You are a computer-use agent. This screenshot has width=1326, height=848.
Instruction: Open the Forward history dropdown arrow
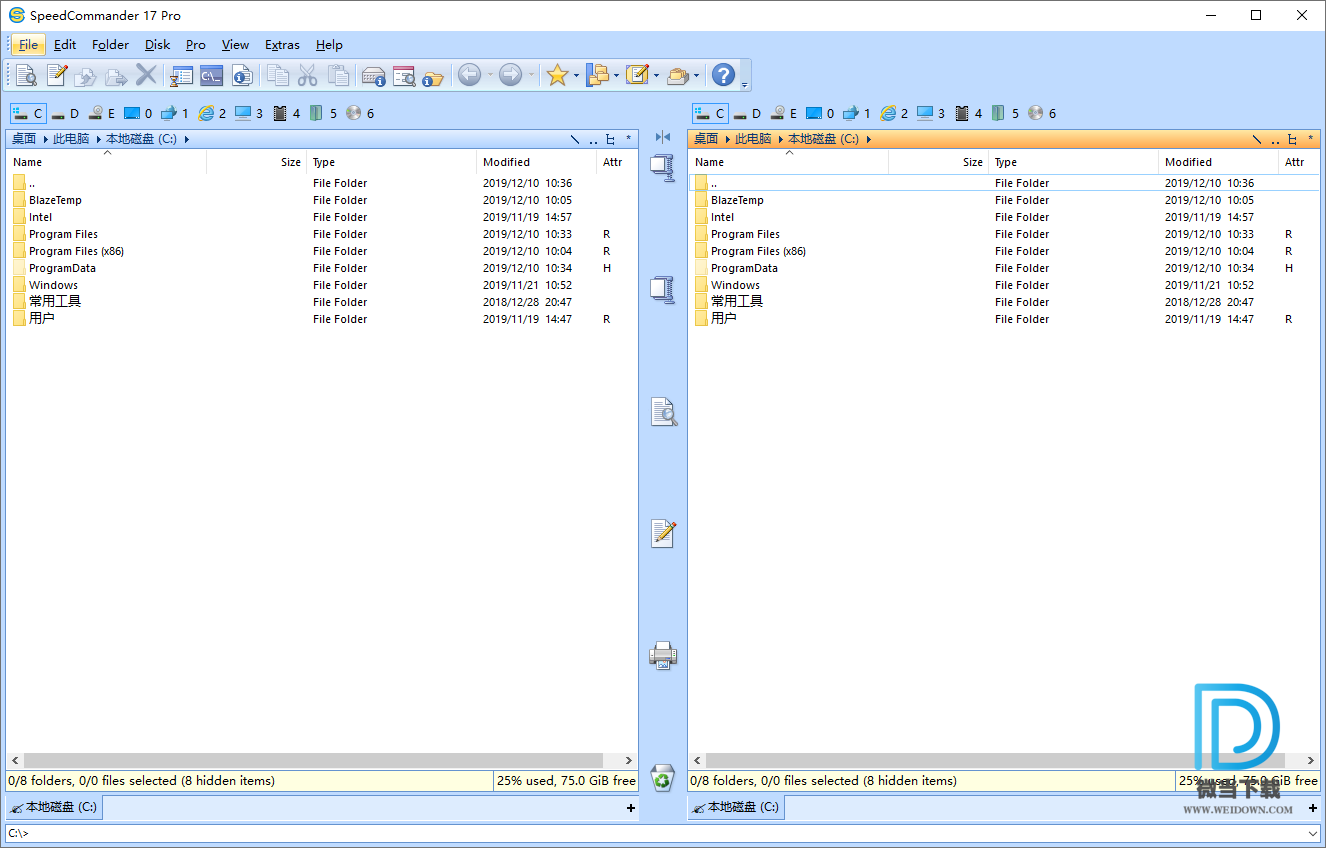[531, 76]
